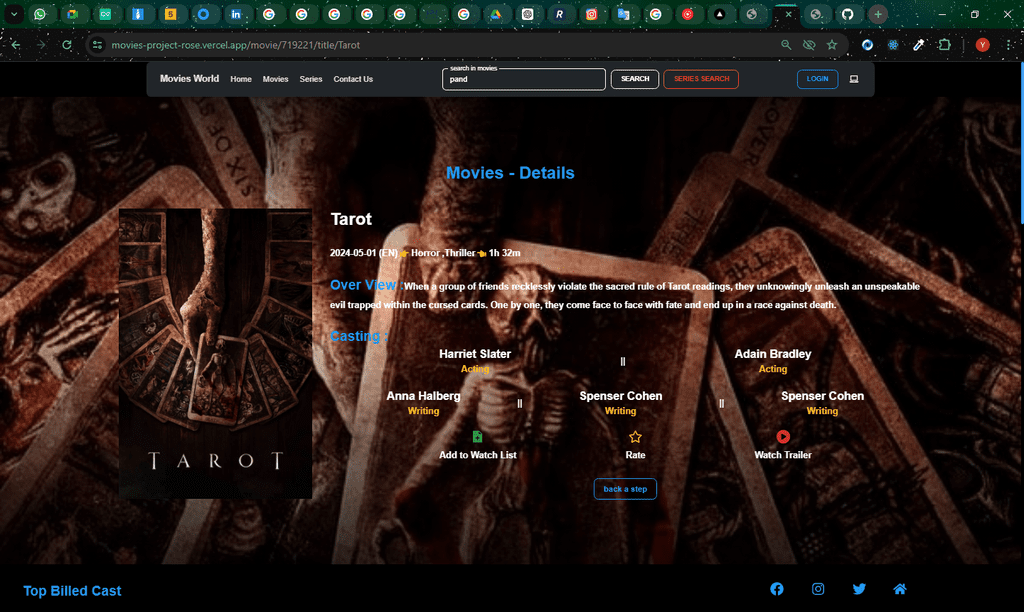Open the Movies menu item
The height and width of the screenshot is (612, 1024).
click(276, 79)
